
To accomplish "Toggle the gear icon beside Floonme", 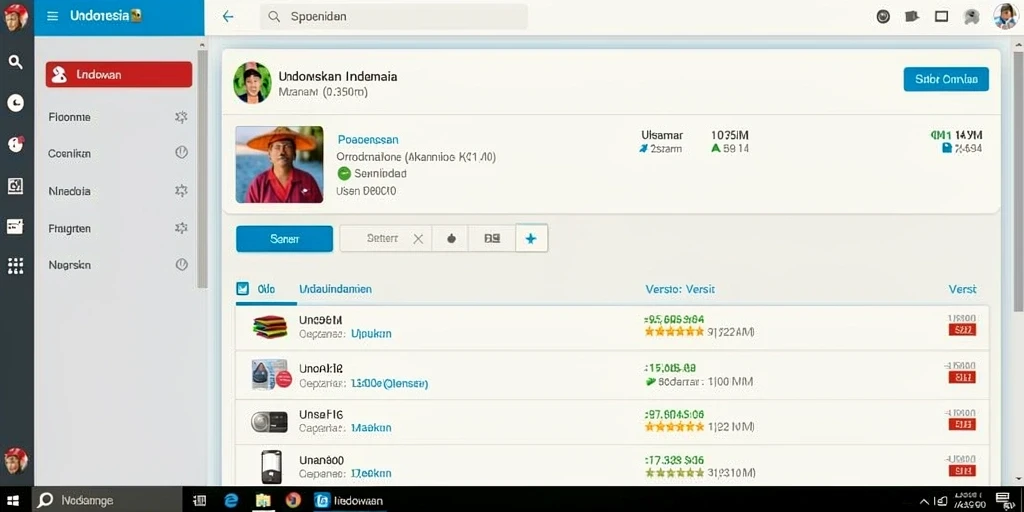I will click(182, 117).
